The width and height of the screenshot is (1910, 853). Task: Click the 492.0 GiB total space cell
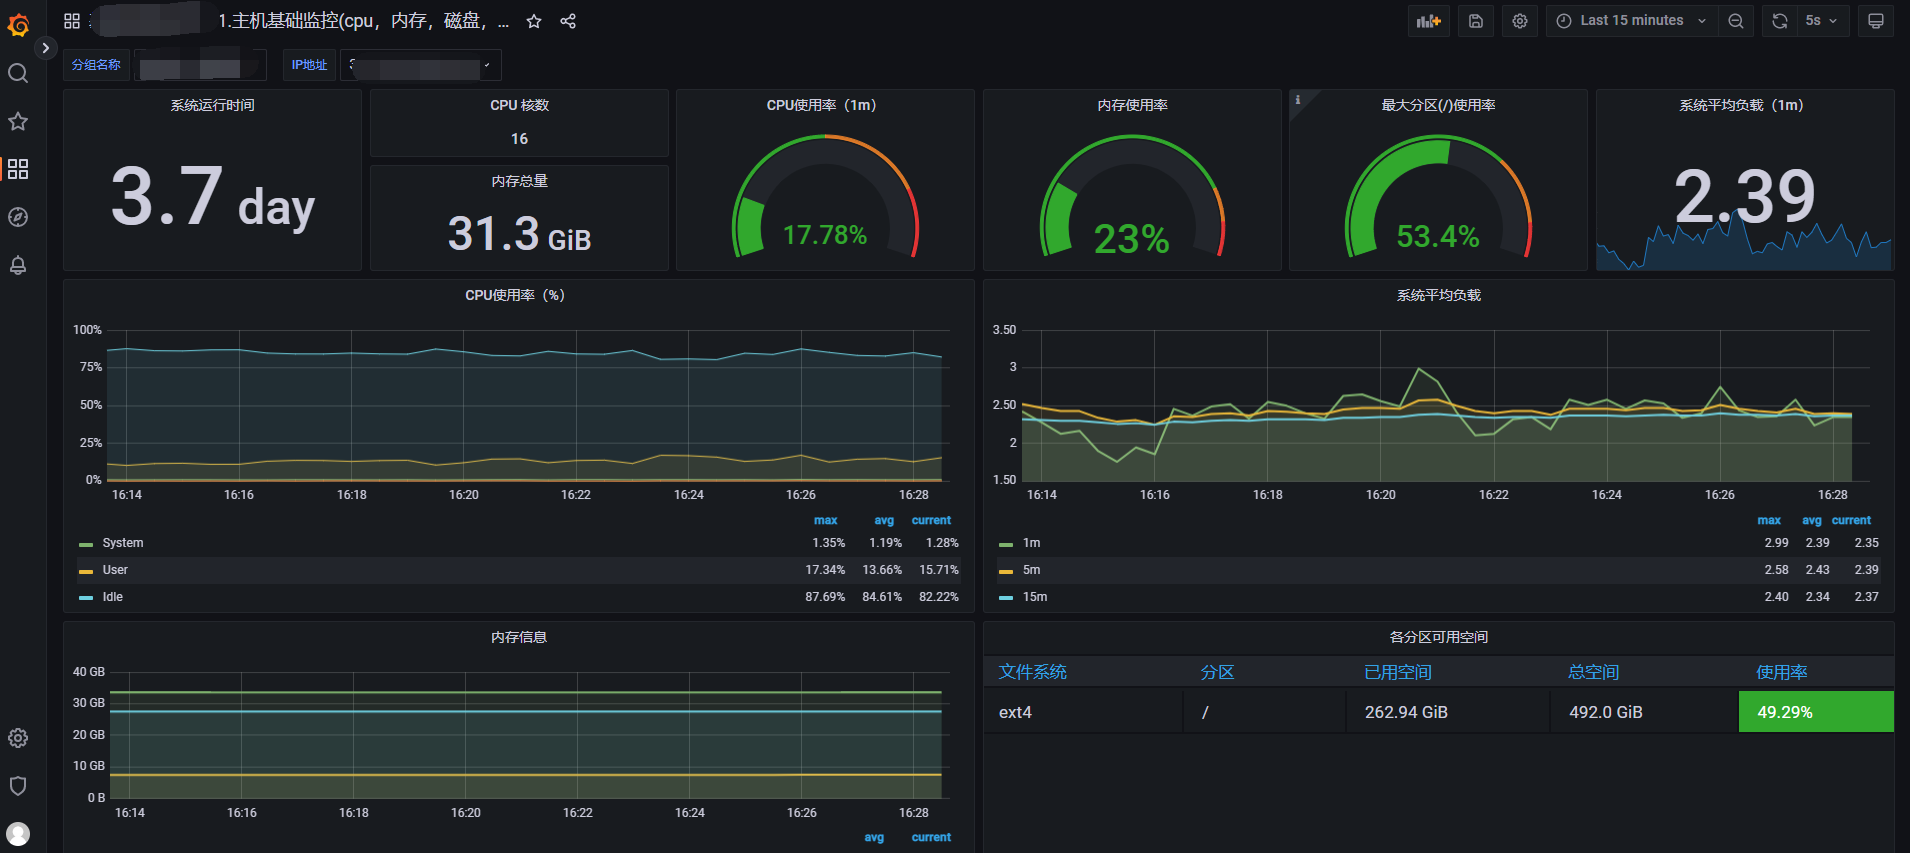(1644, 712)
